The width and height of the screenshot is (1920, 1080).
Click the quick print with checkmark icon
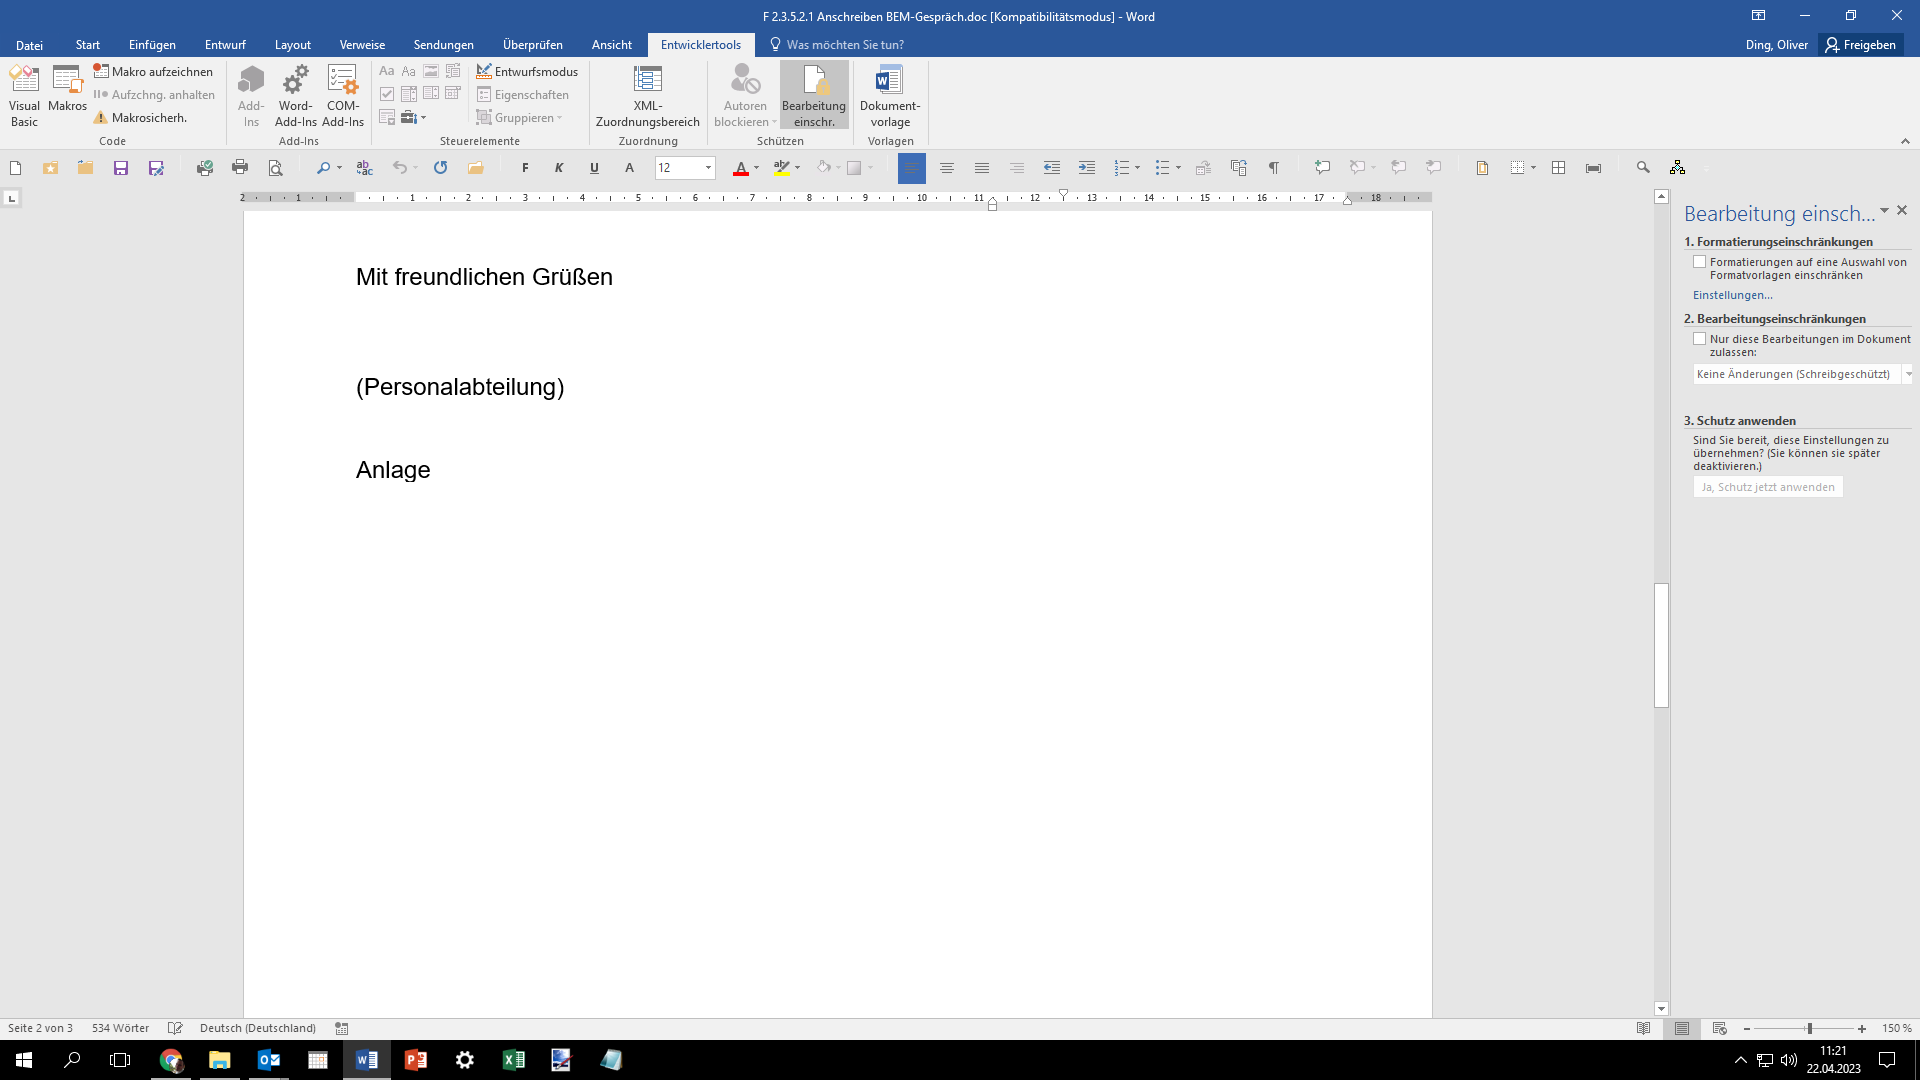(x=205, y=168)
